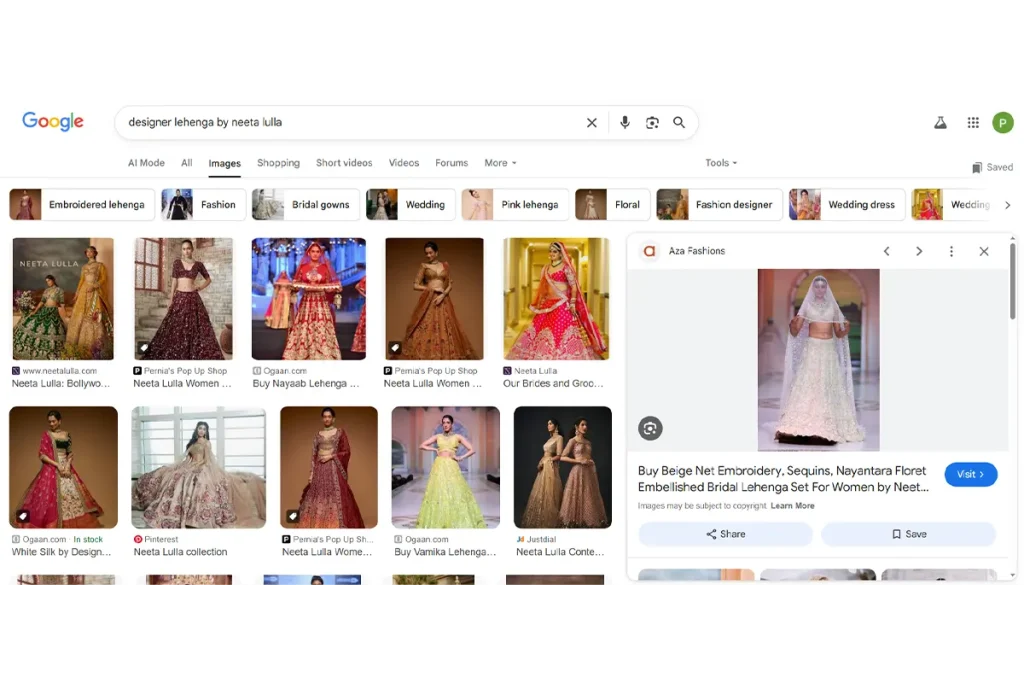Go to Google home via logo
Viewport: 1024px width, 683px height.
point(53,121)
